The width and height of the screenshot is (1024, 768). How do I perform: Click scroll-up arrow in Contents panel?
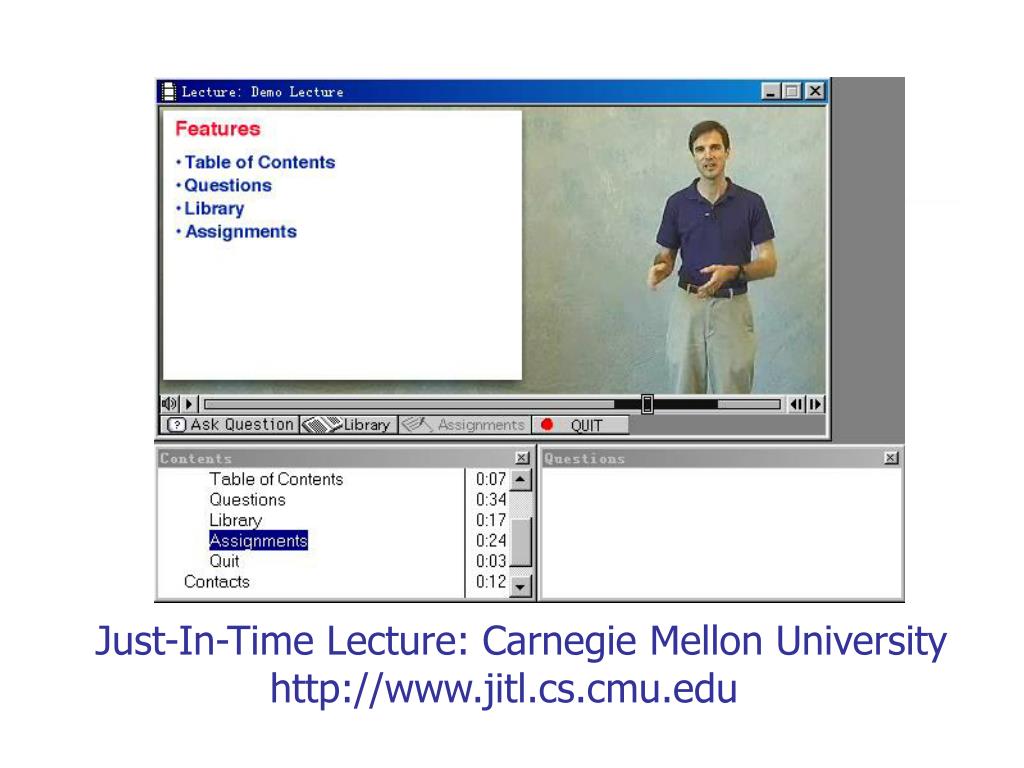tap(520, 481)
